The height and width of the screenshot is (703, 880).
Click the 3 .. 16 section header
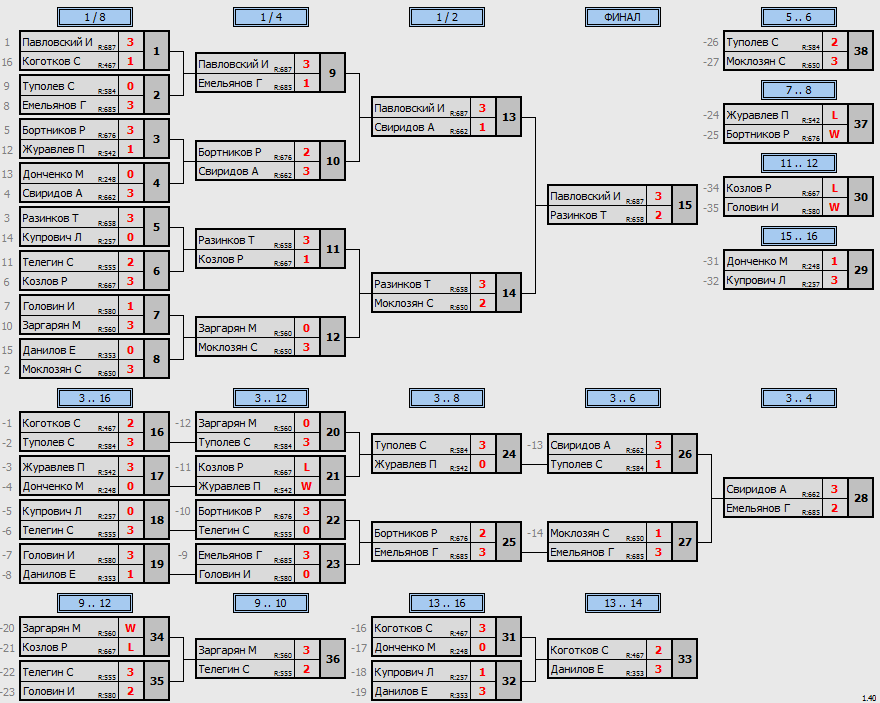point(95,398)
